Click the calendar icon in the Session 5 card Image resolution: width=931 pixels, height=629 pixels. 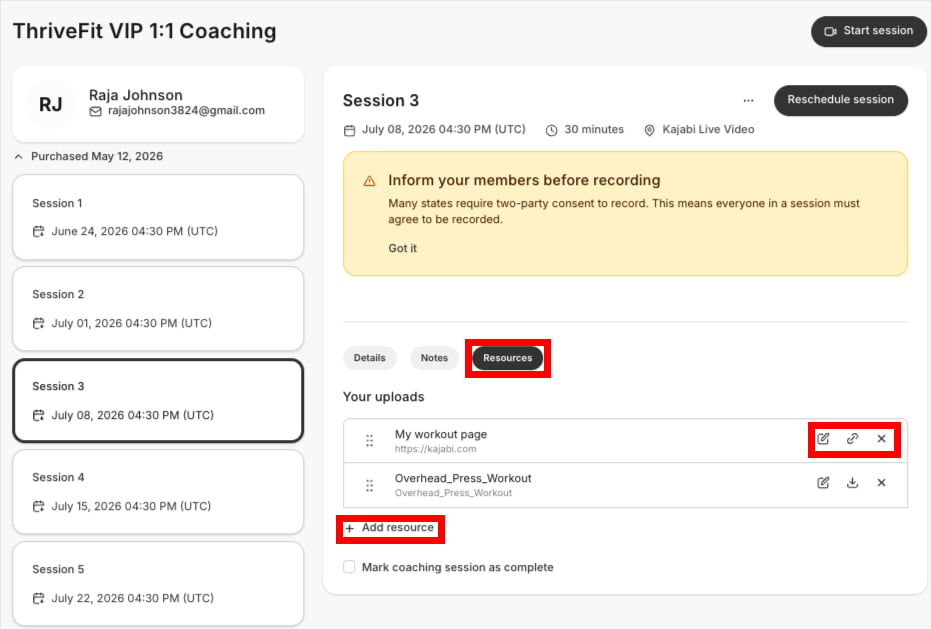(39, 598)
